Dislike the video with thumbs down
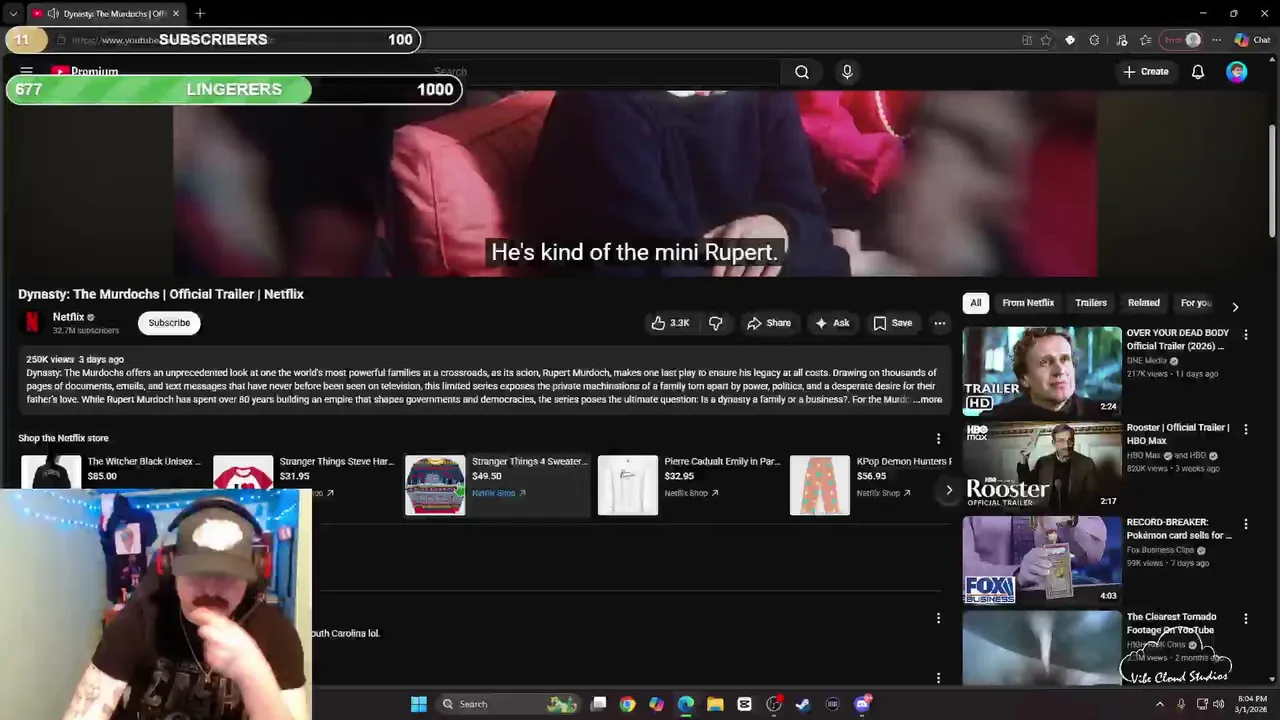1280x720 pixels. click(716, 323)
